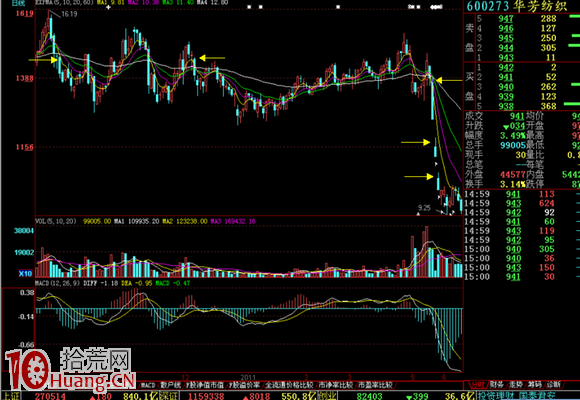This screenshot has width=580, height=400.
Task: Click the 9.25 low price label on chart
Action: [x=424, y=208]
